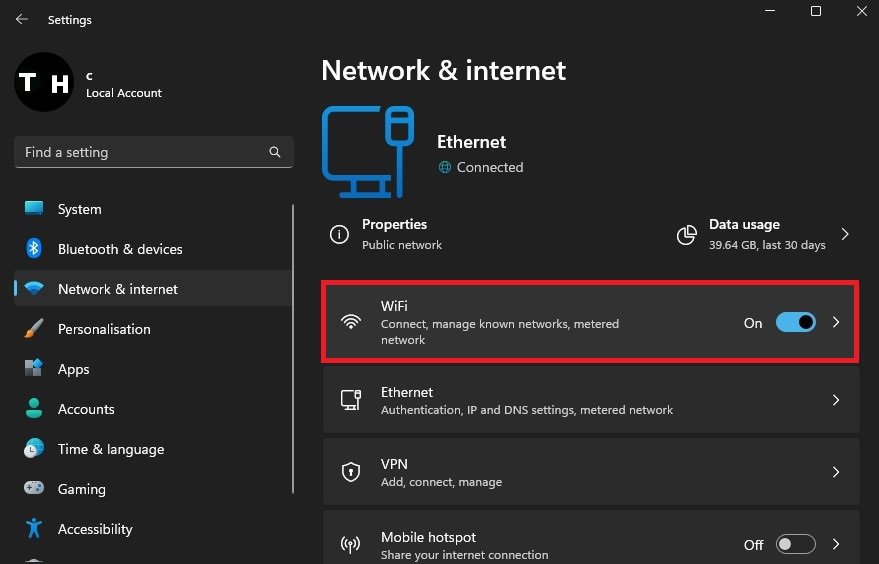The height and width of the screenshot is (564, 879).
Task: Click the Properties info icon
Action: tap(340, 235)
